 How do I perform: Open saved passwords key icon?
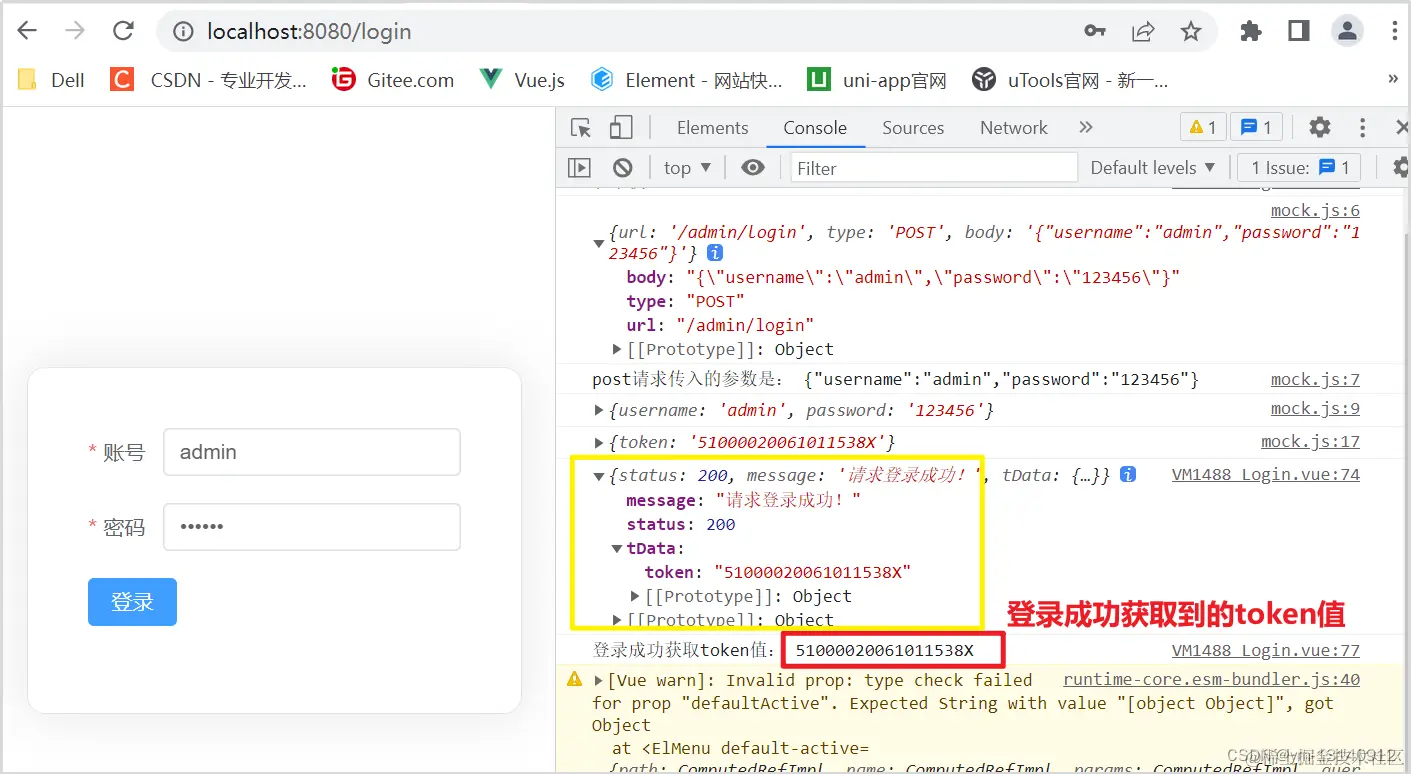[1095, 31]
